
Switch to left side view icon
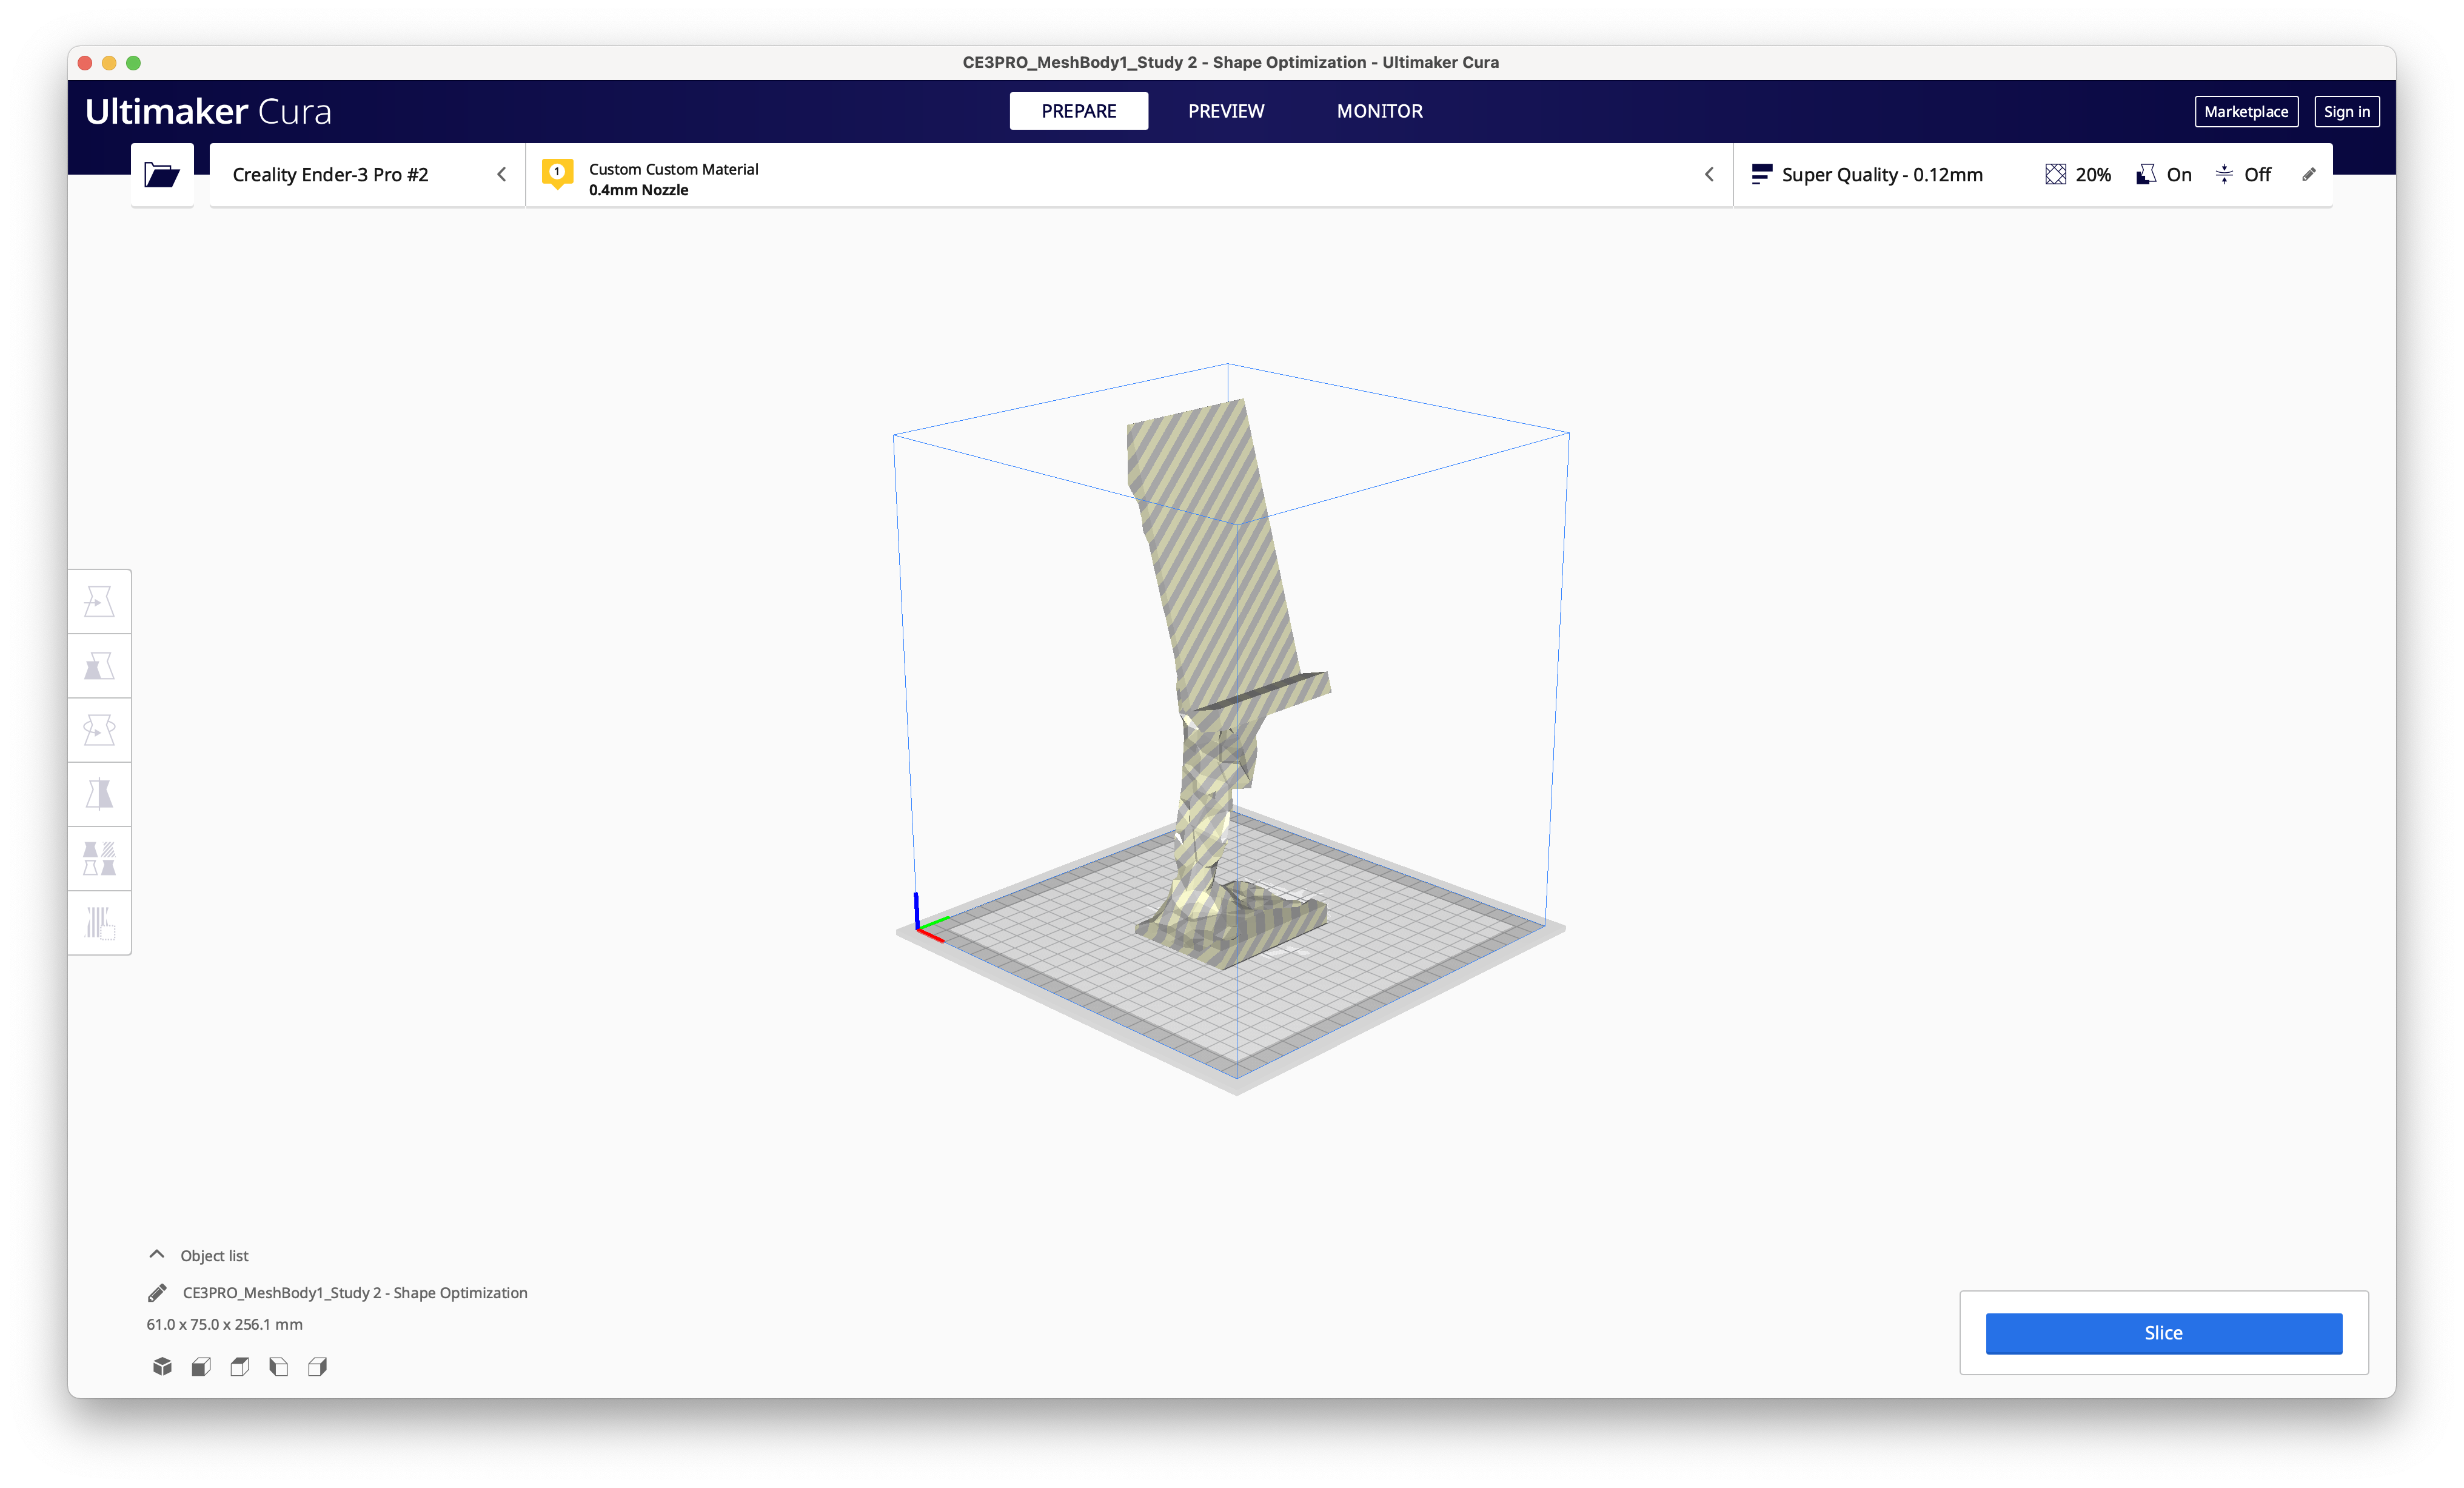[x=279, y=1366]
